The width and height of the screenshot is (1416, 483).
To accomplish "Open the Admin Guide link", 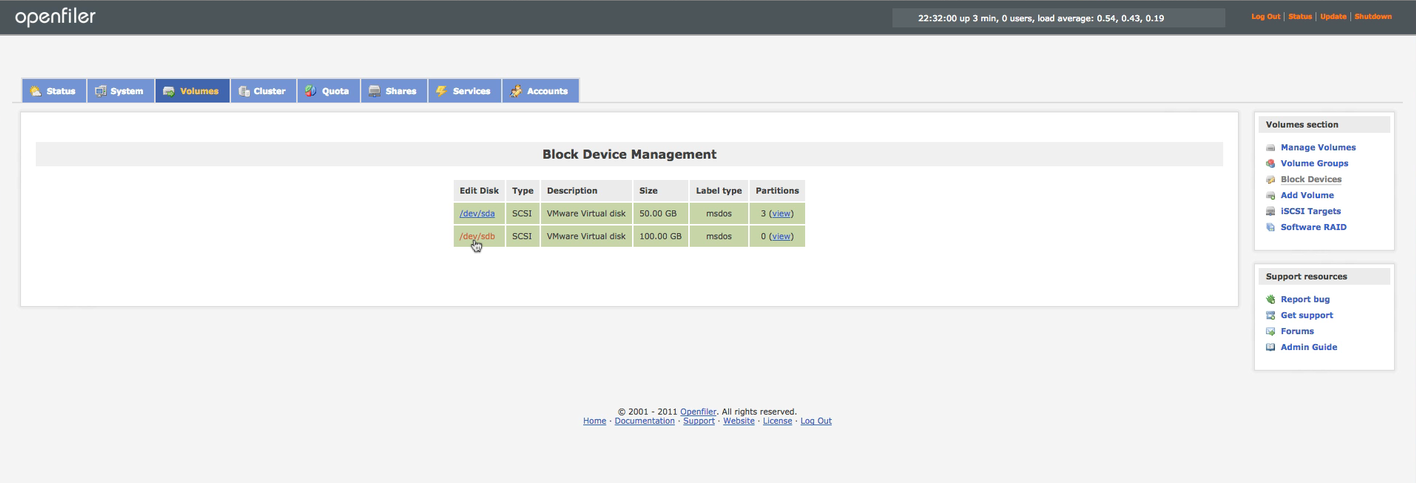I will click(x=1309, y=347).
